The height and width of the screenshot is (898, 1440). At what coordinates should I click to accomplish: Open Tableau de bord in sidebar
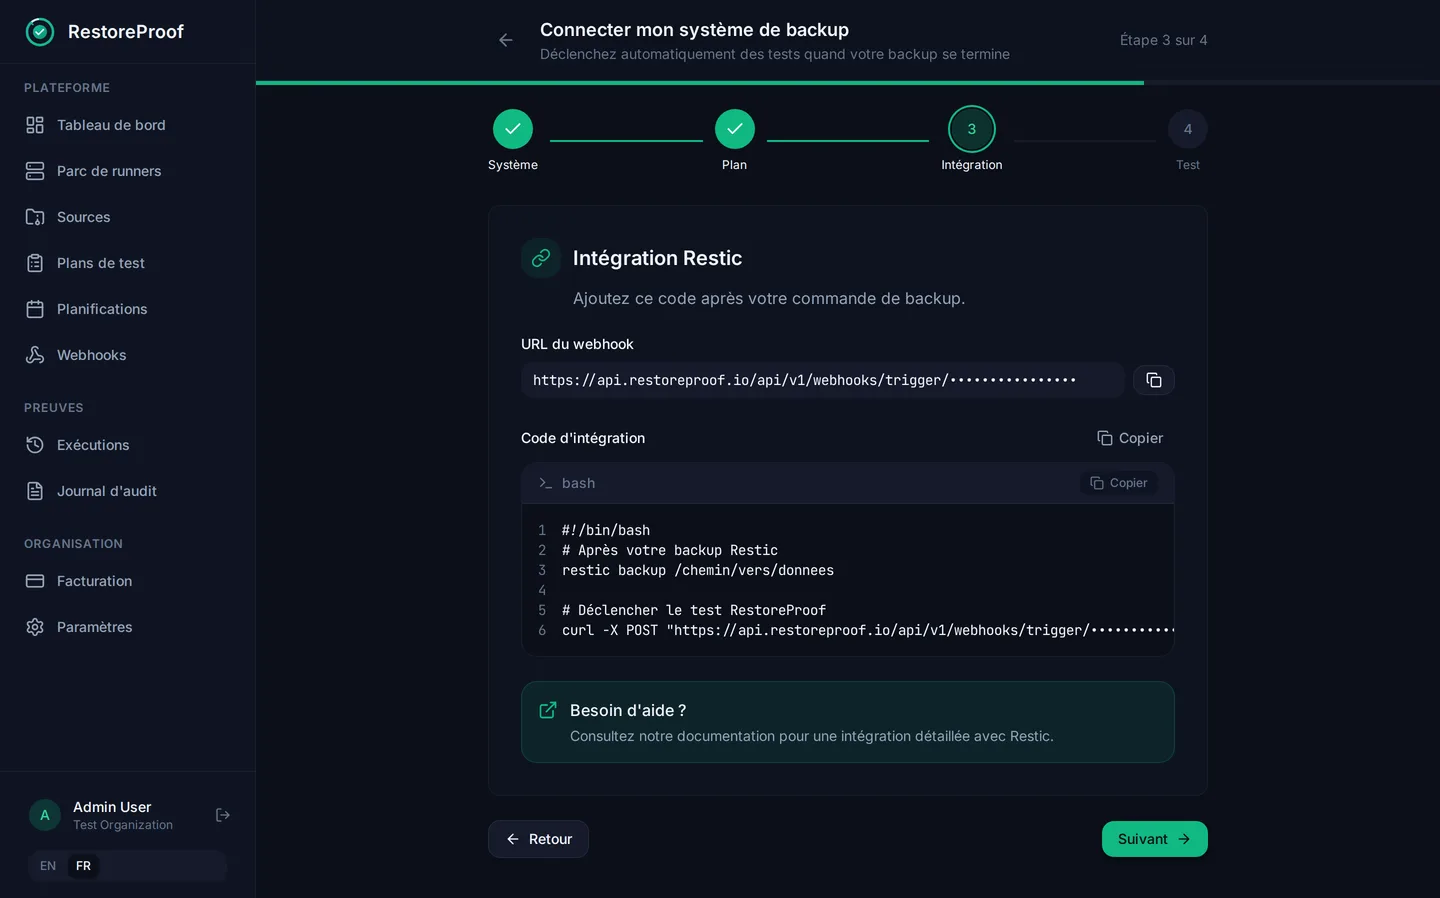tap(127, 125)
